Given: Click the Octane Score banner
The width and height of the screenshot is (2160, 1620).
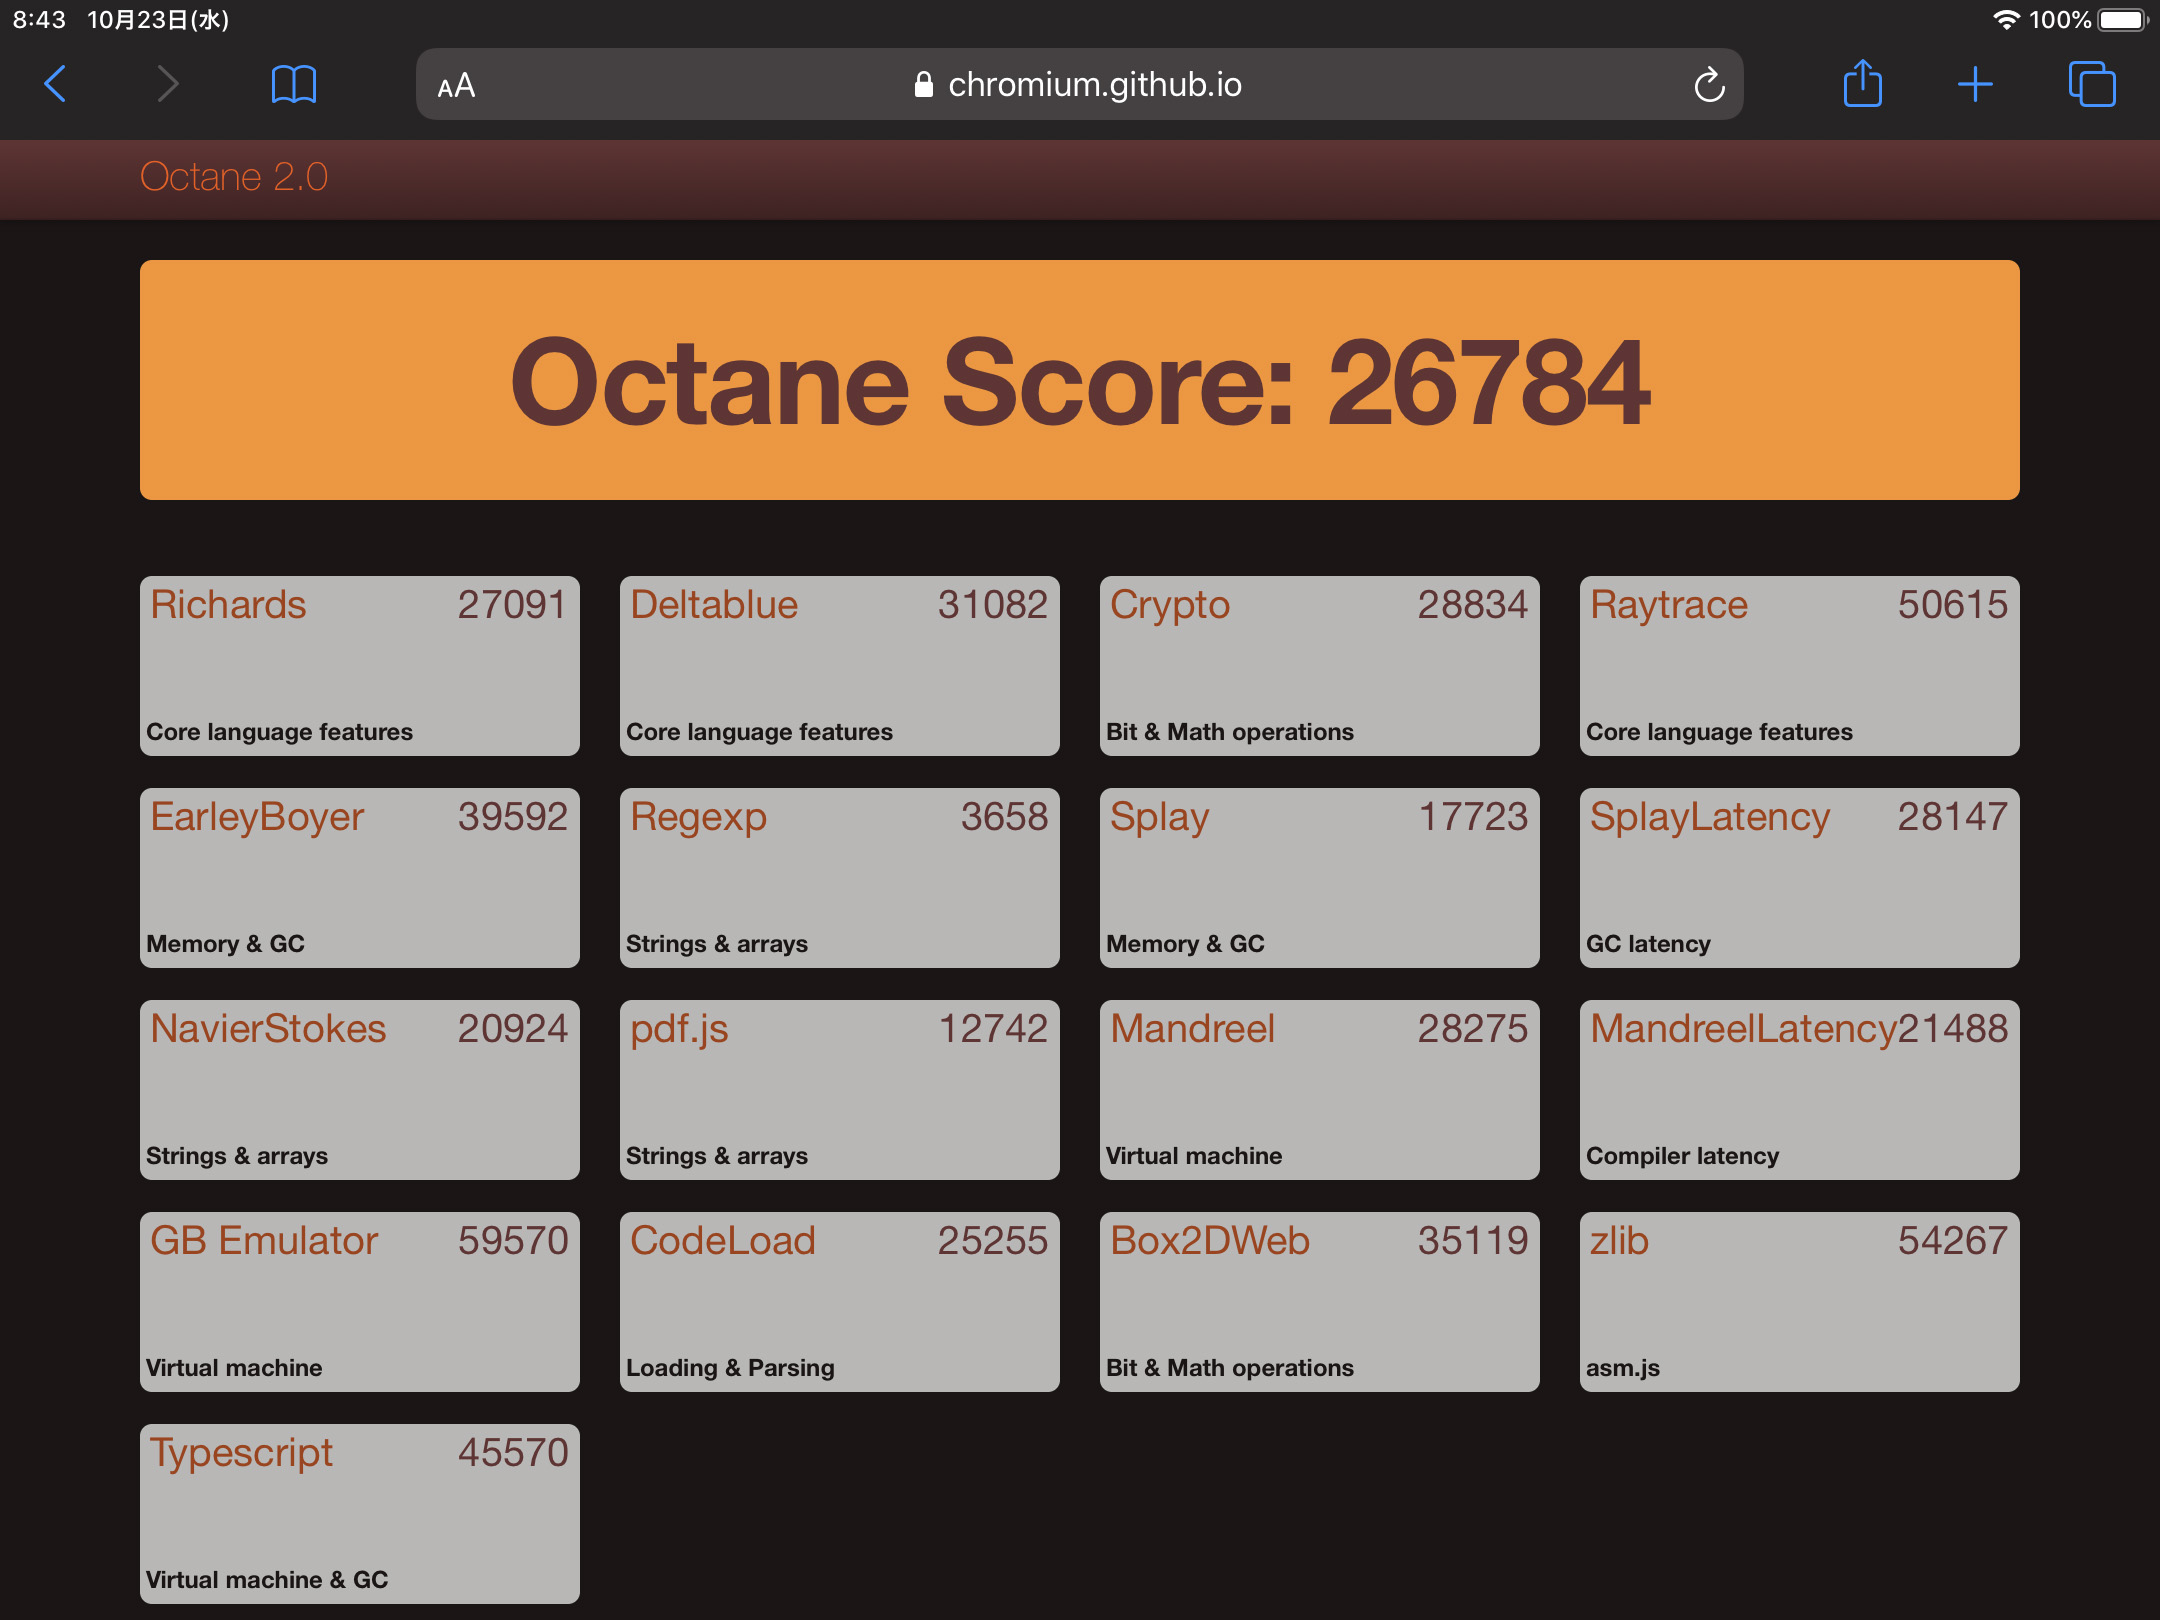Looking at the screenshot, I should pos(1080,382).
